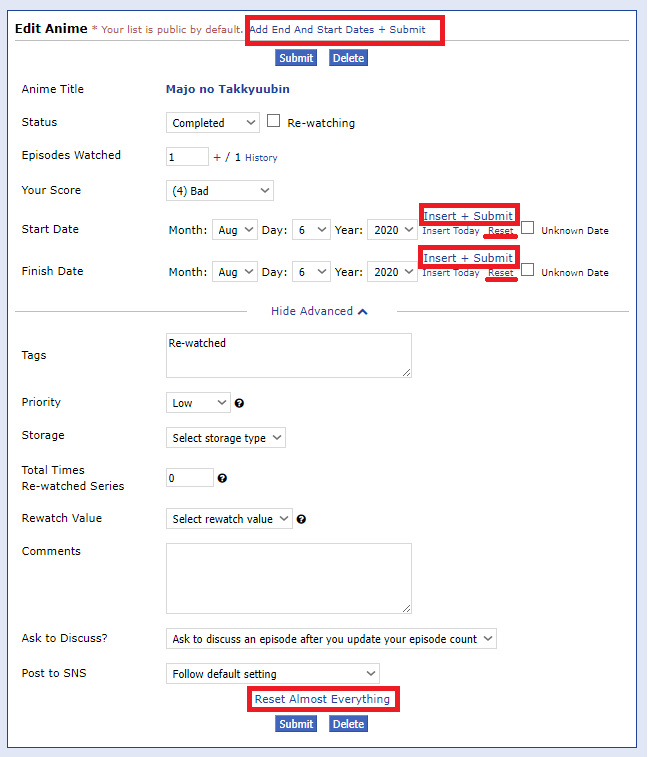650x757 pixels.
Task: Toggle the Re-watching checkbox
Action: [x=275, y=122]
